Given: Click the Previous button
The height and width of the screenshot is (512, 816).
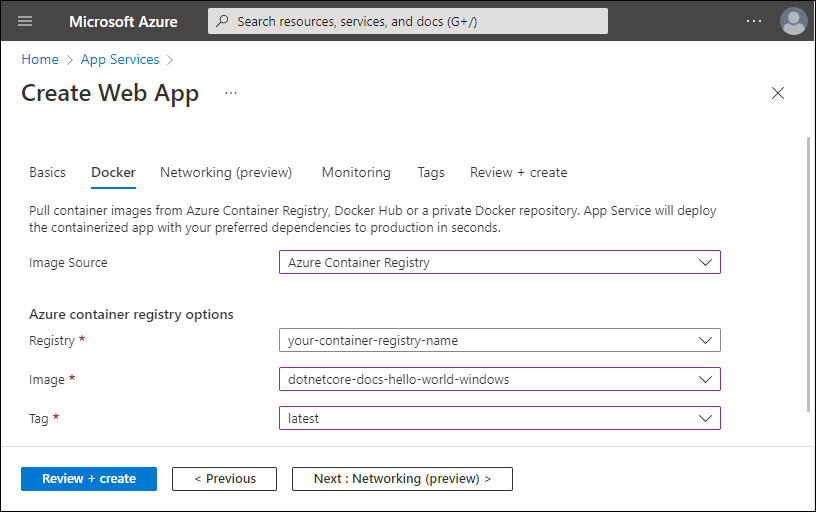Looking at the screenshot, I should [x=224, y=479].
